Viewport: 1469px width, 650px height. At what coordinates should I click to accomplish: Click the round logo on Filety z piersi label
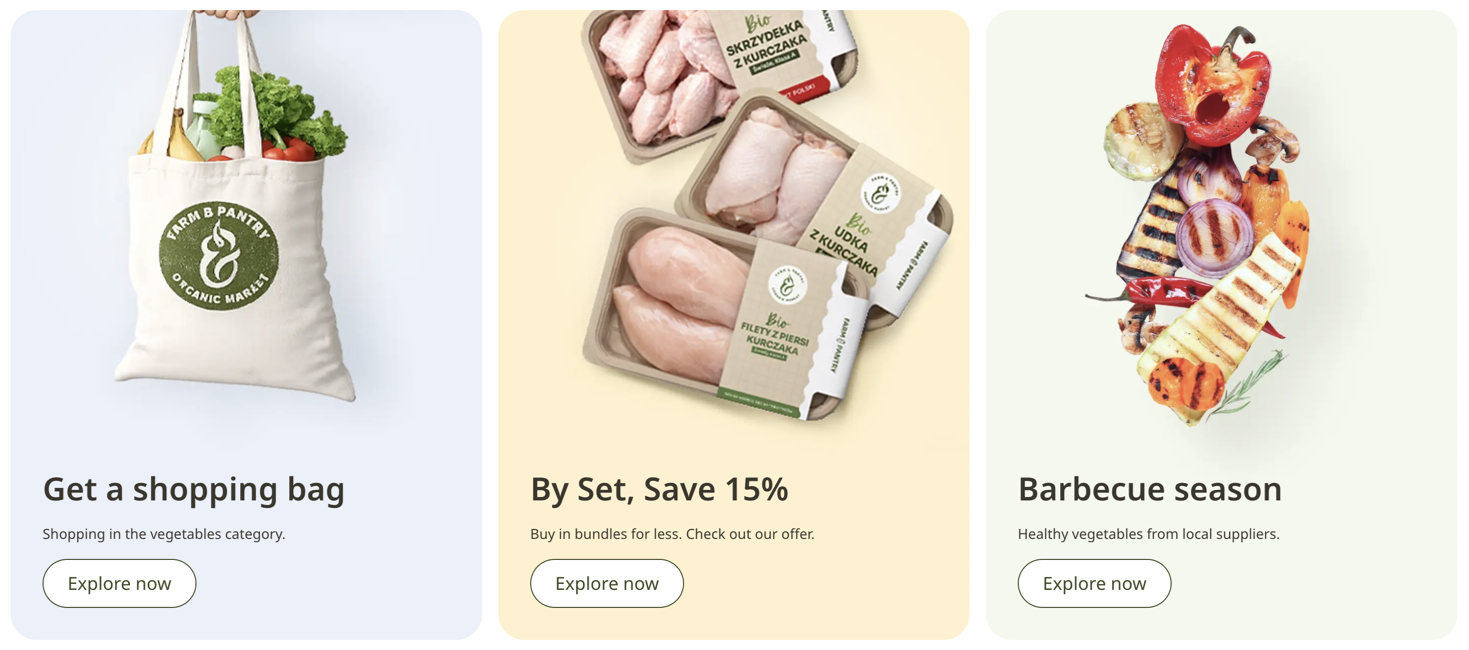pyautogui.click(x=787, y=284)
